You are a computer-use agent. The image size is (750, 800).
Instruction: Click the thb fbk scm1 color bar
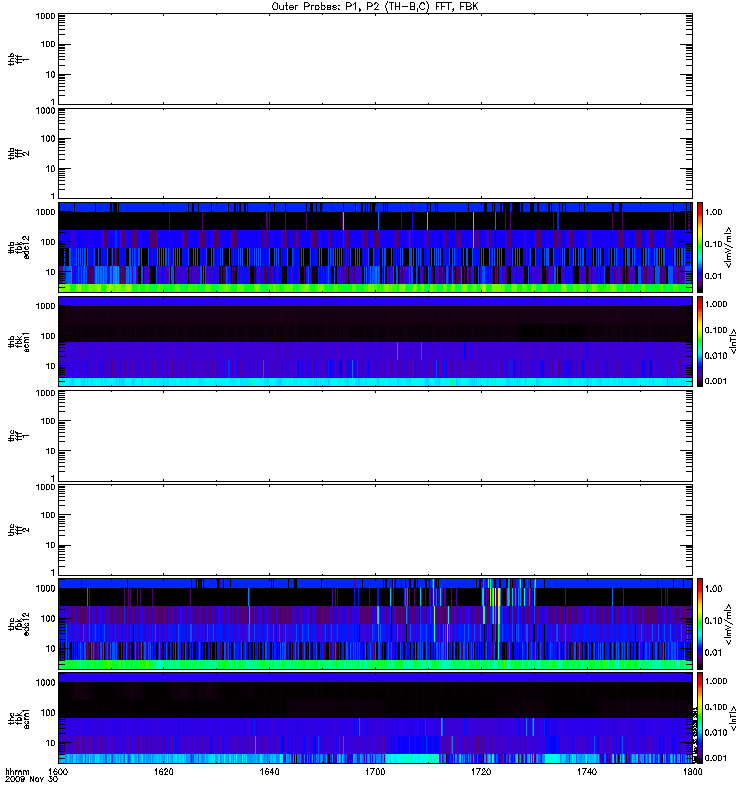tap(700, 341)
